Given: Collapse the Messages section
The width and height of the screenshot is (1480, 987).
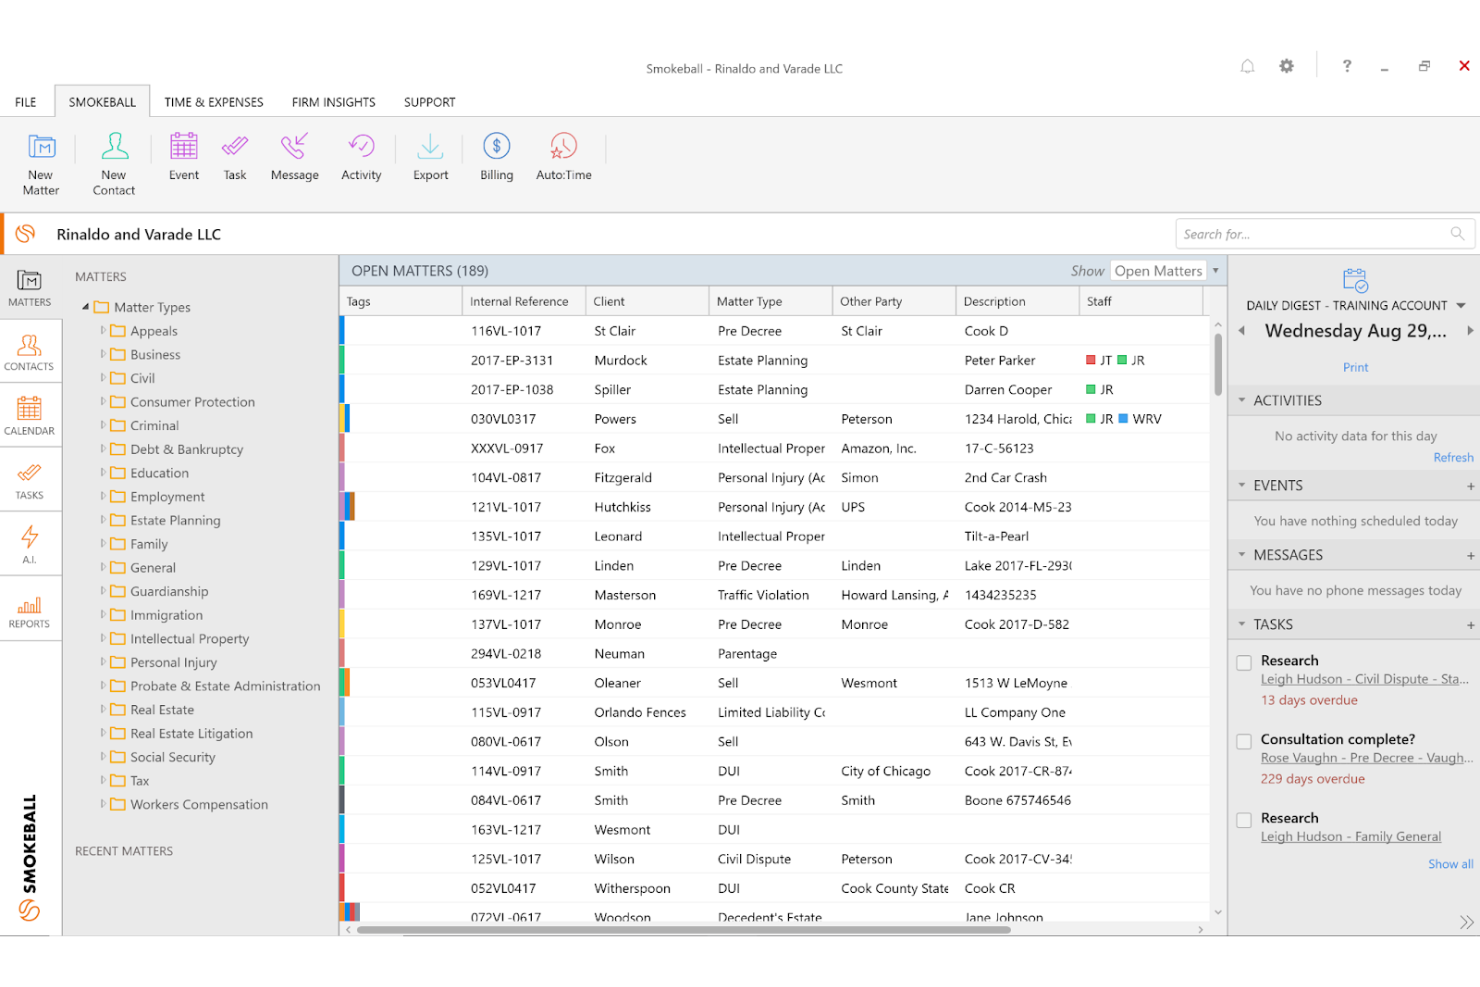Looking at the screenshot, I should [1242, 554].
